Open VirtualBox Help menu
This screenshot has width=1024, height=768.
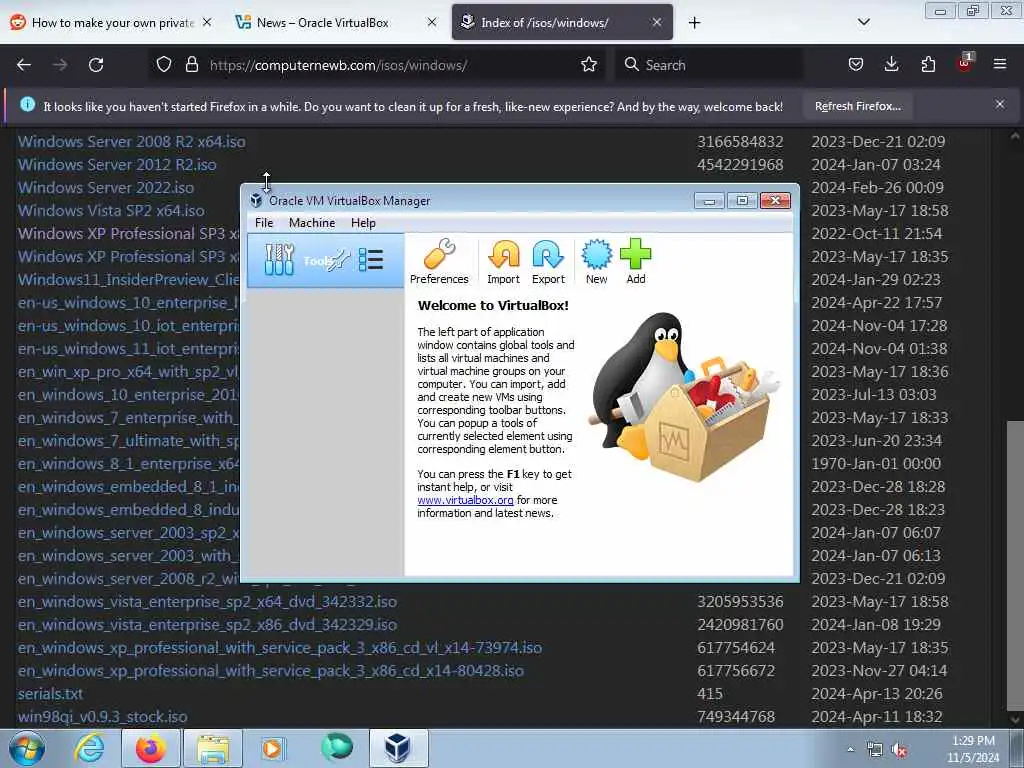tap(363, 223)
